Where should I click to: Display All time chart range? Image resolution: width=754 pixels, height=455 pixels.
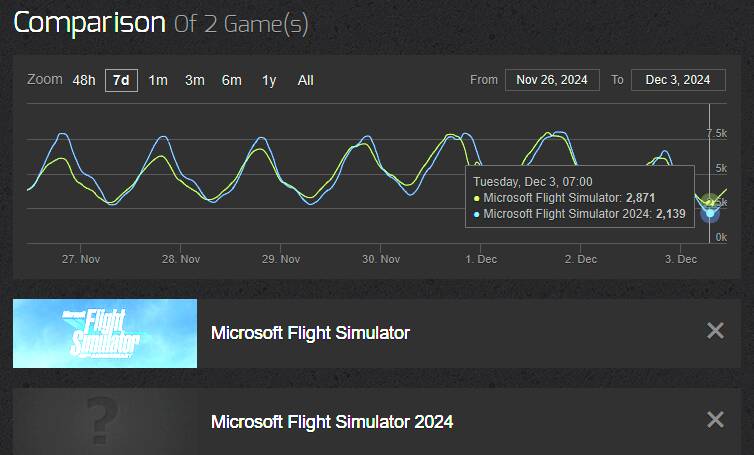305,80
